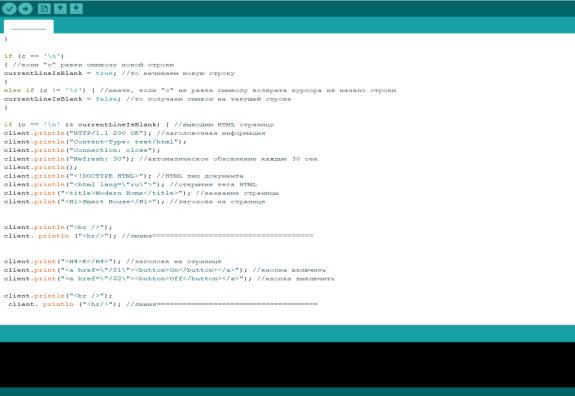The width and height of the screenshot is (575, 396).
Task: Click the Verify checkmark icon
Action: tap(9, 8)
